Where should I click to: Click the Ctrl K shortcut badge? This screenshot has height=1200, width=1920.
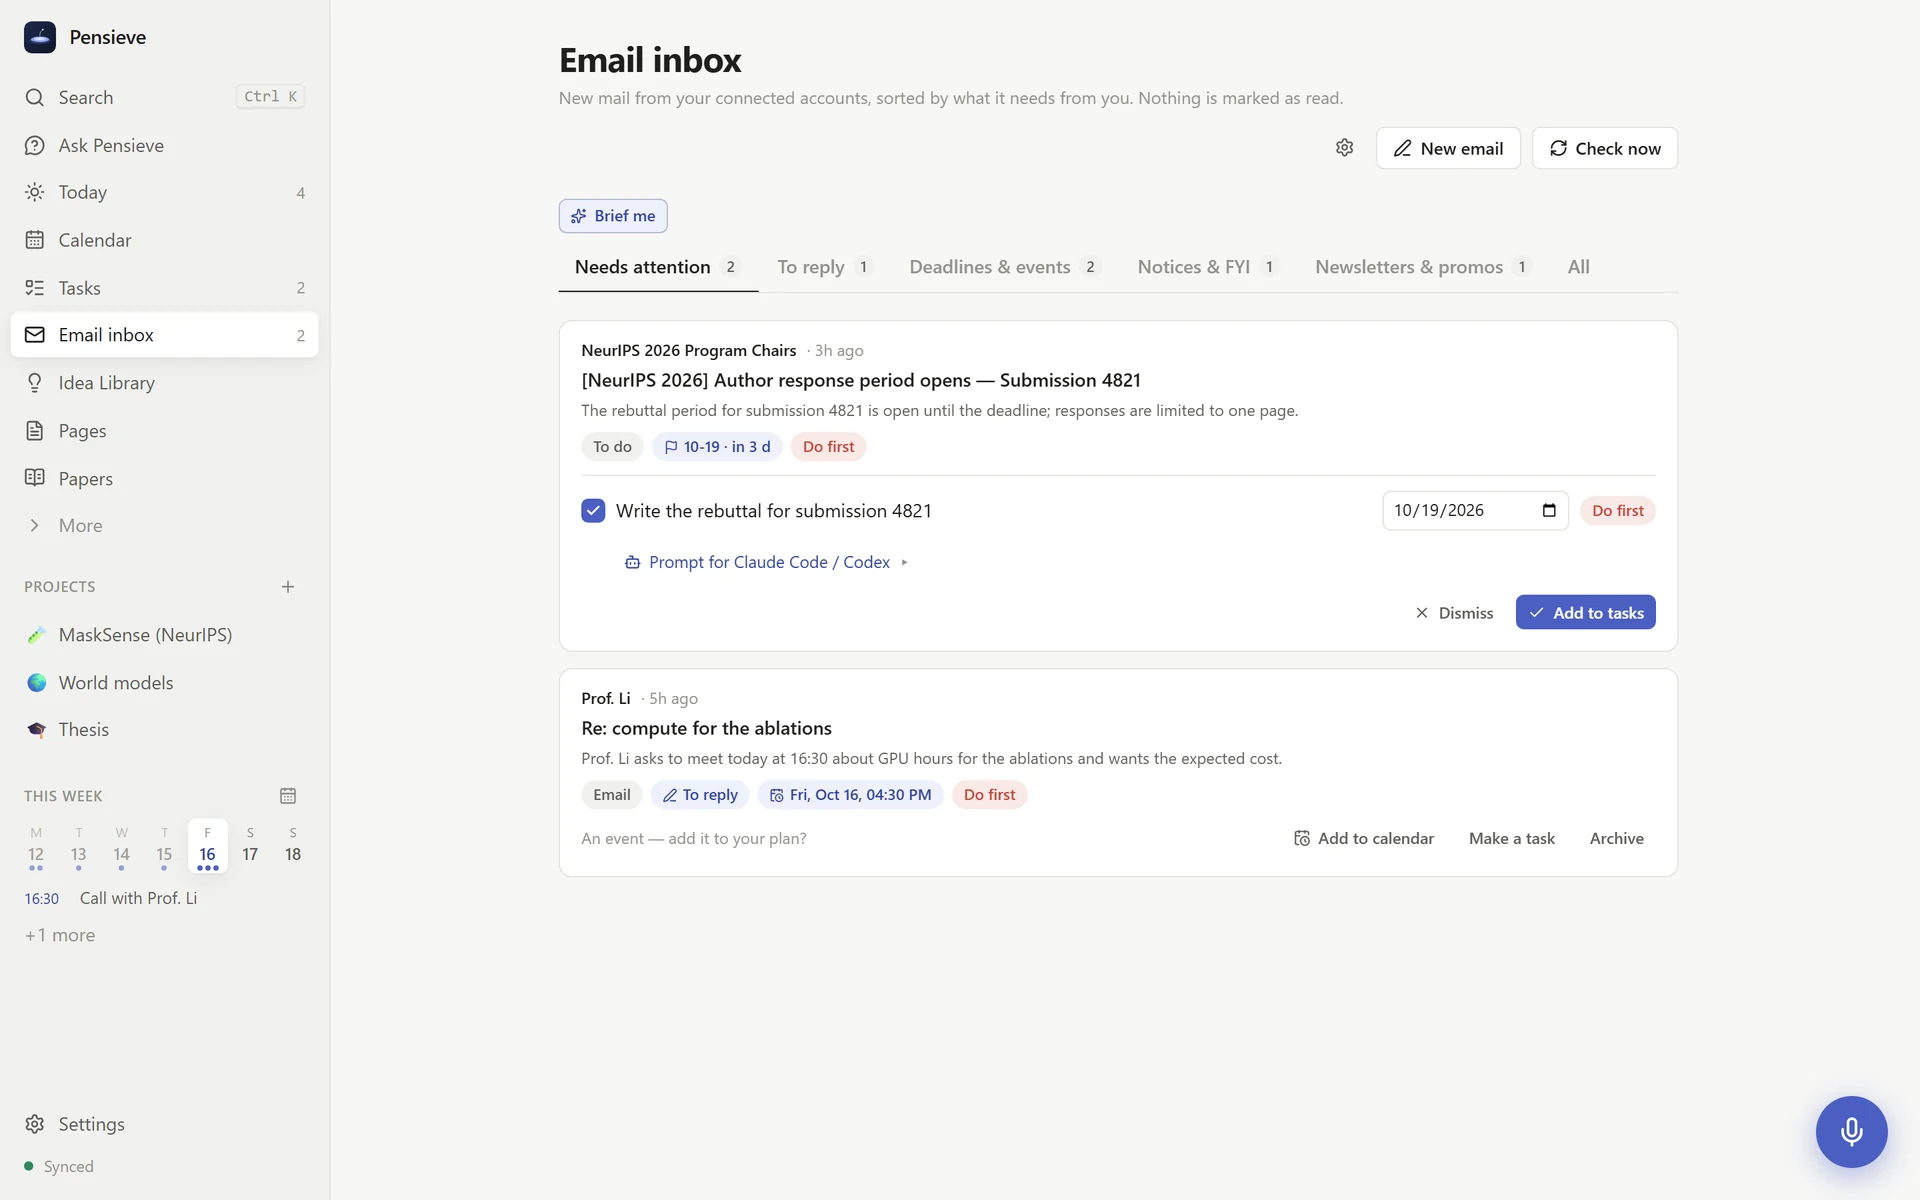(x=270, y=97)
